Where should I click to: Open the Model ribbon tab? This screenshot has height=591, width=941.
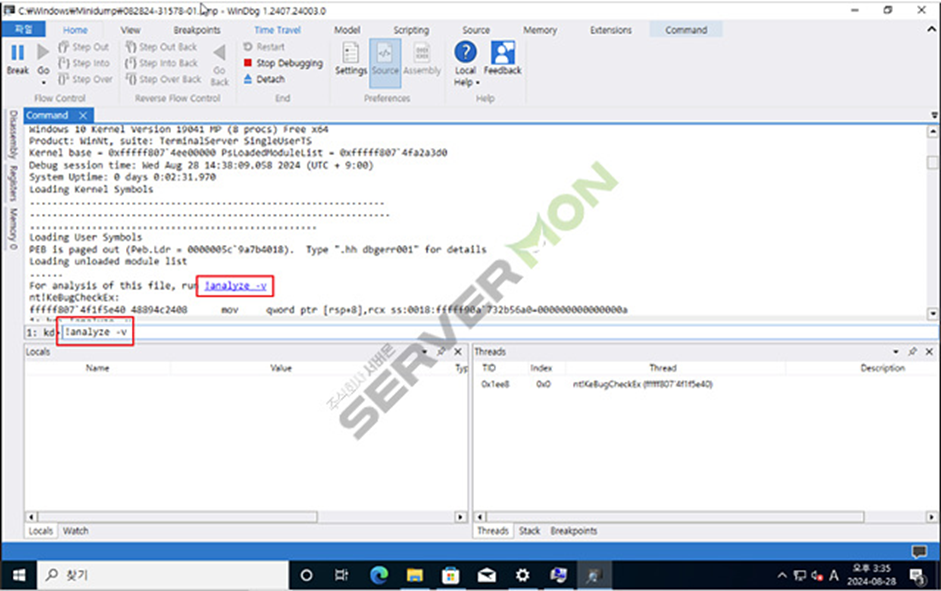tap(347, 30)
